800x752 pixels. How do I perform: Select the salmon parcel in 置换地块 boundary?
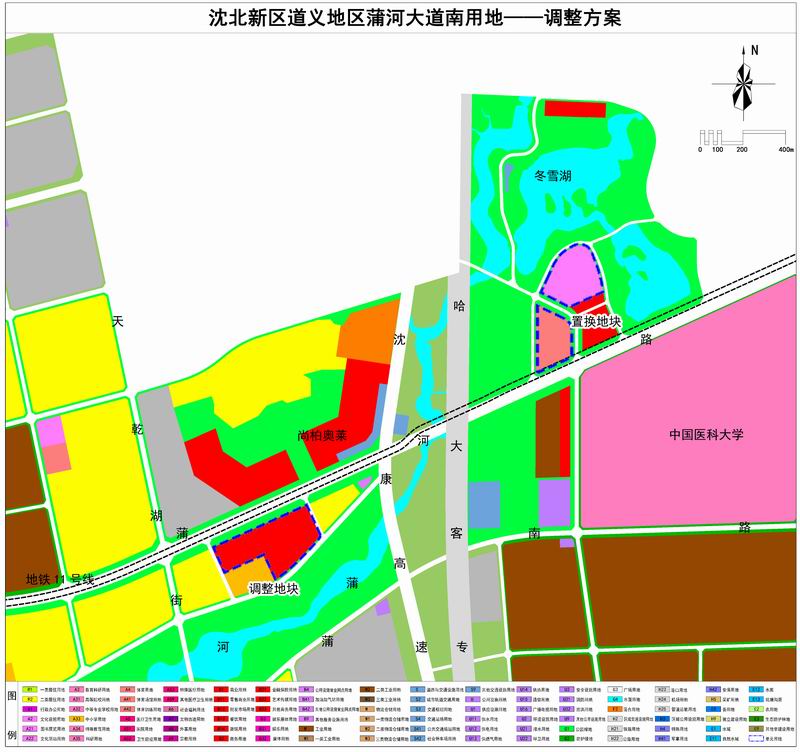[553, 337]
